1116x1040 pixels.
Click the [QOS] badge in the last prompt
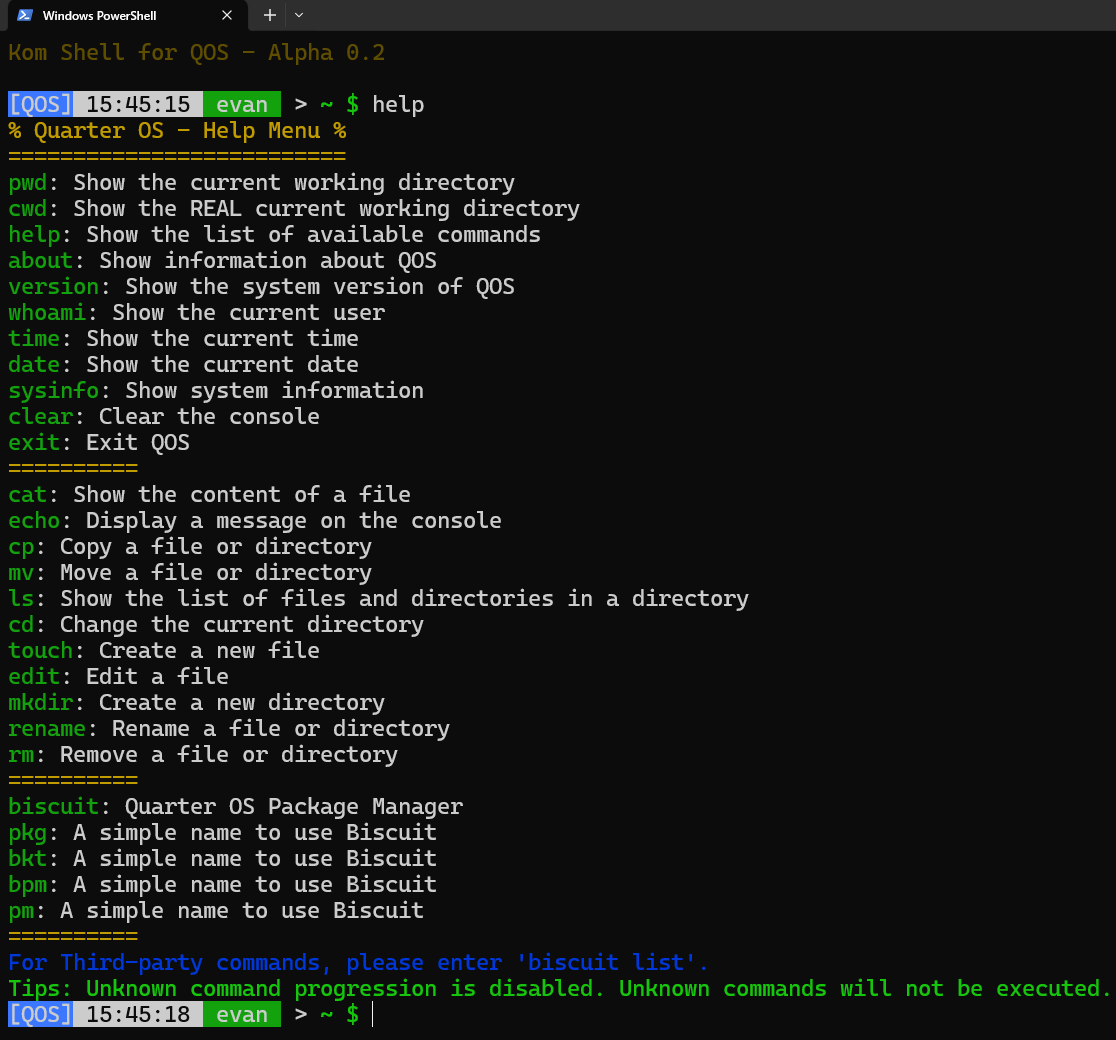tap(41, 1014)
